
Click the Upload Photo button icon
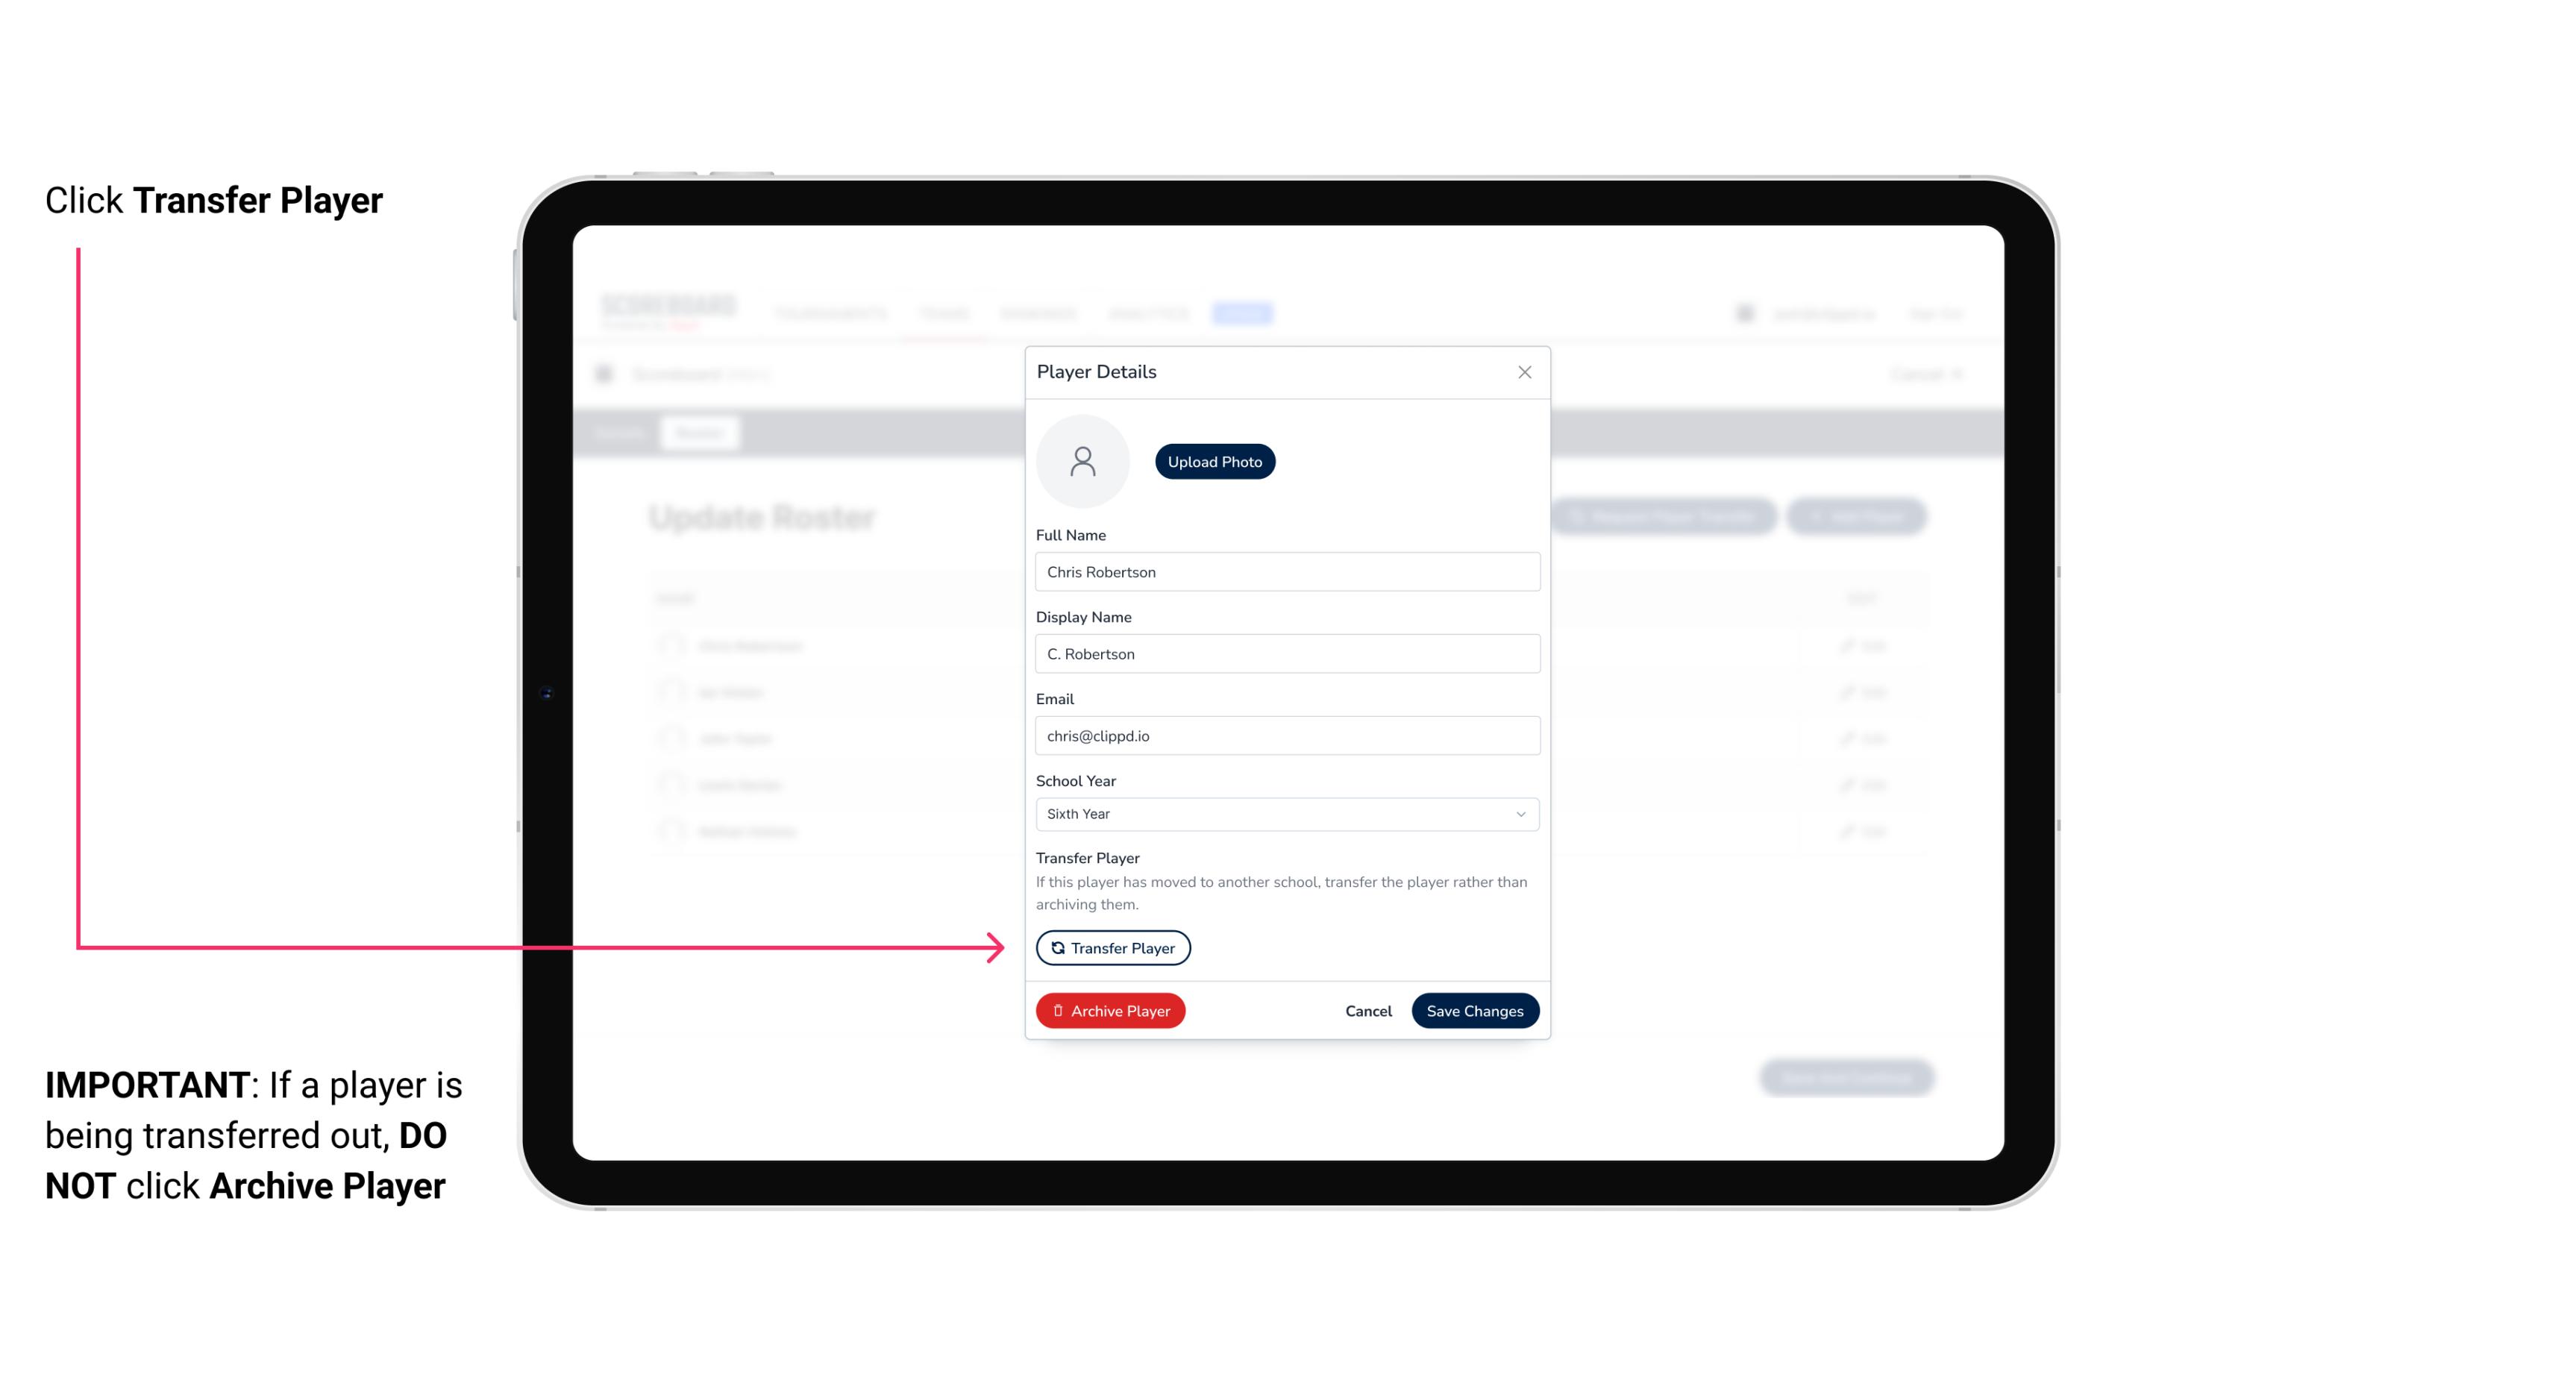click(1214, 461)
